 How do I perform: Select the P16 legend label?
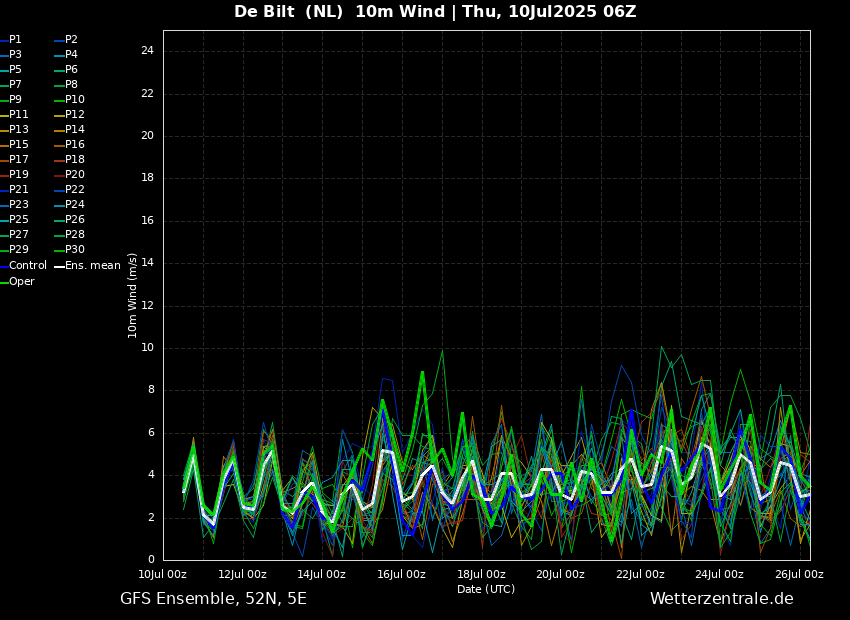coord(75,145)
